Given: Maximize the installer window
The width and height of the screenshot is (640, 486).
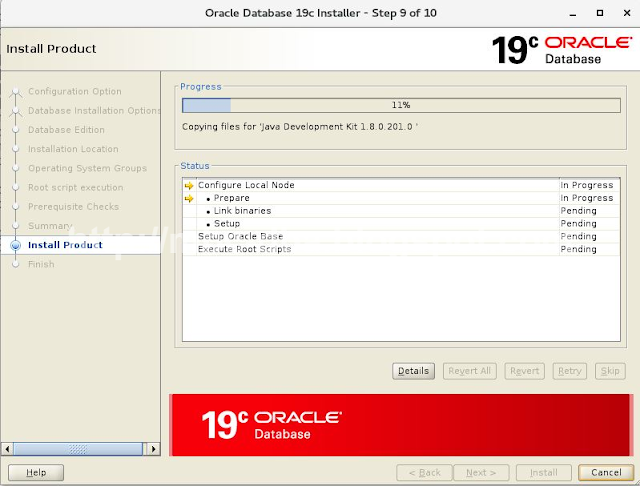Looking at the screenshot, I should coord(600,13).
